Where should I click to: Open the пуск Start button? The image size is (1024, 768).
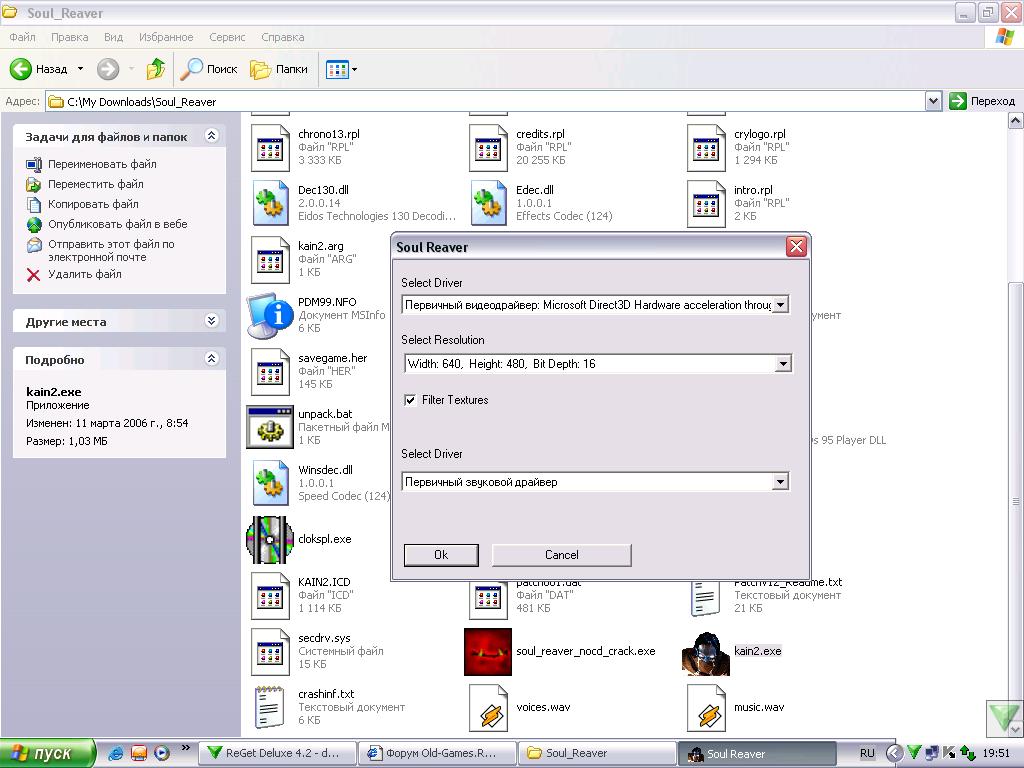click(47, 753)
